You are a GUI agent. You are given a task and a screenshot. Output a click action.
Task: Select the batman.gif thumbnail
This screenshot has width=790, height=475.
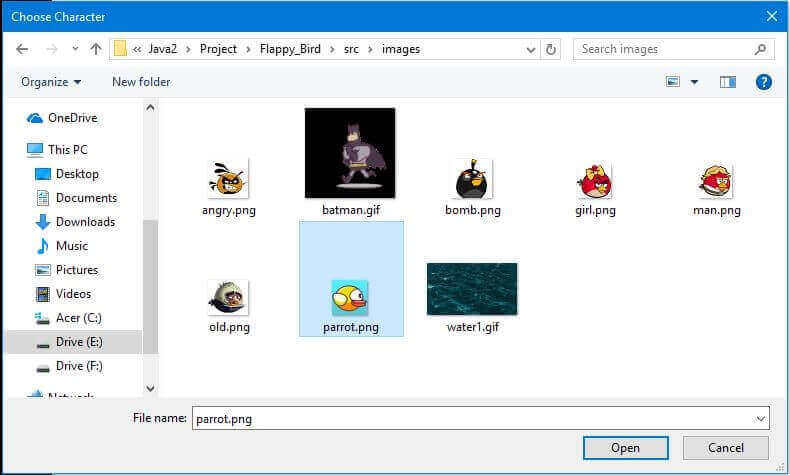[350, 153]
